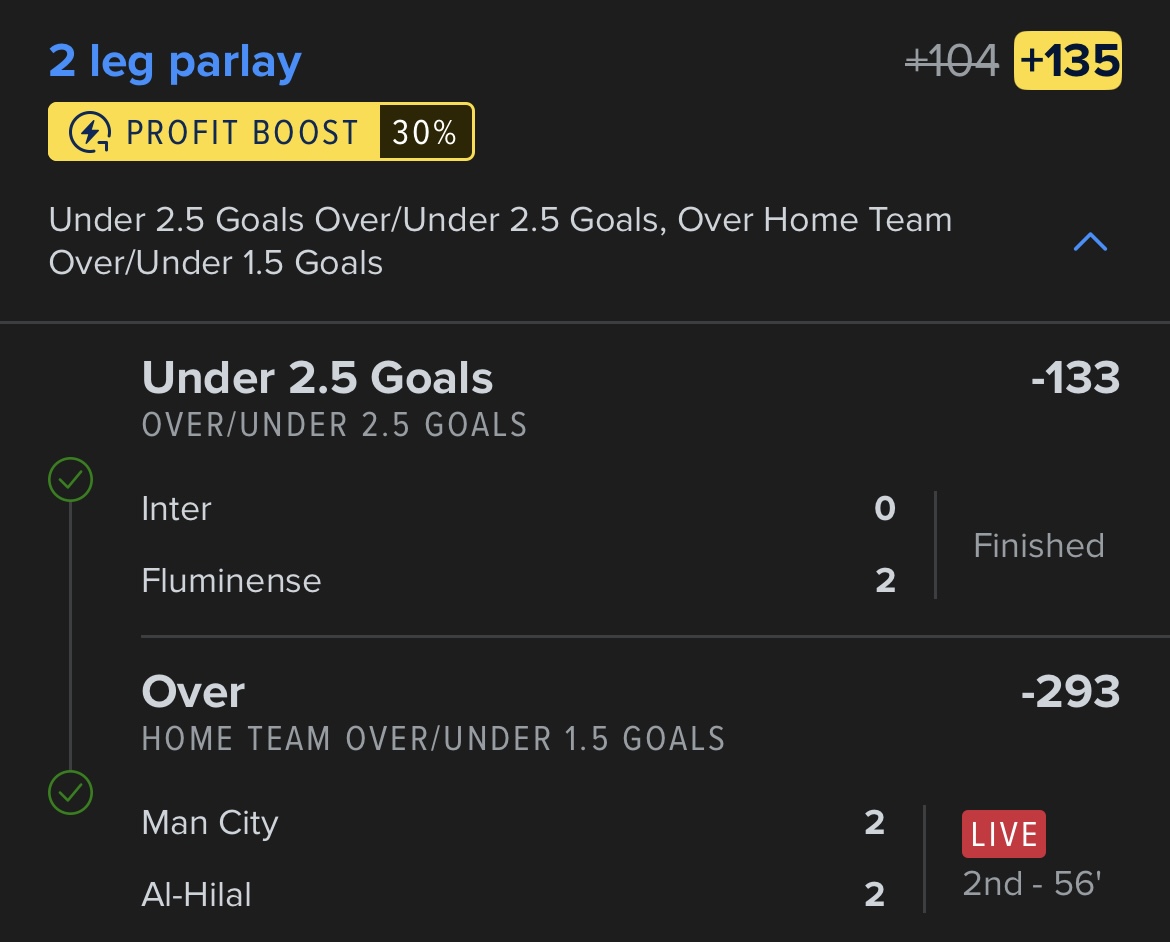Tap the Finished match status

click(1039, 546)
